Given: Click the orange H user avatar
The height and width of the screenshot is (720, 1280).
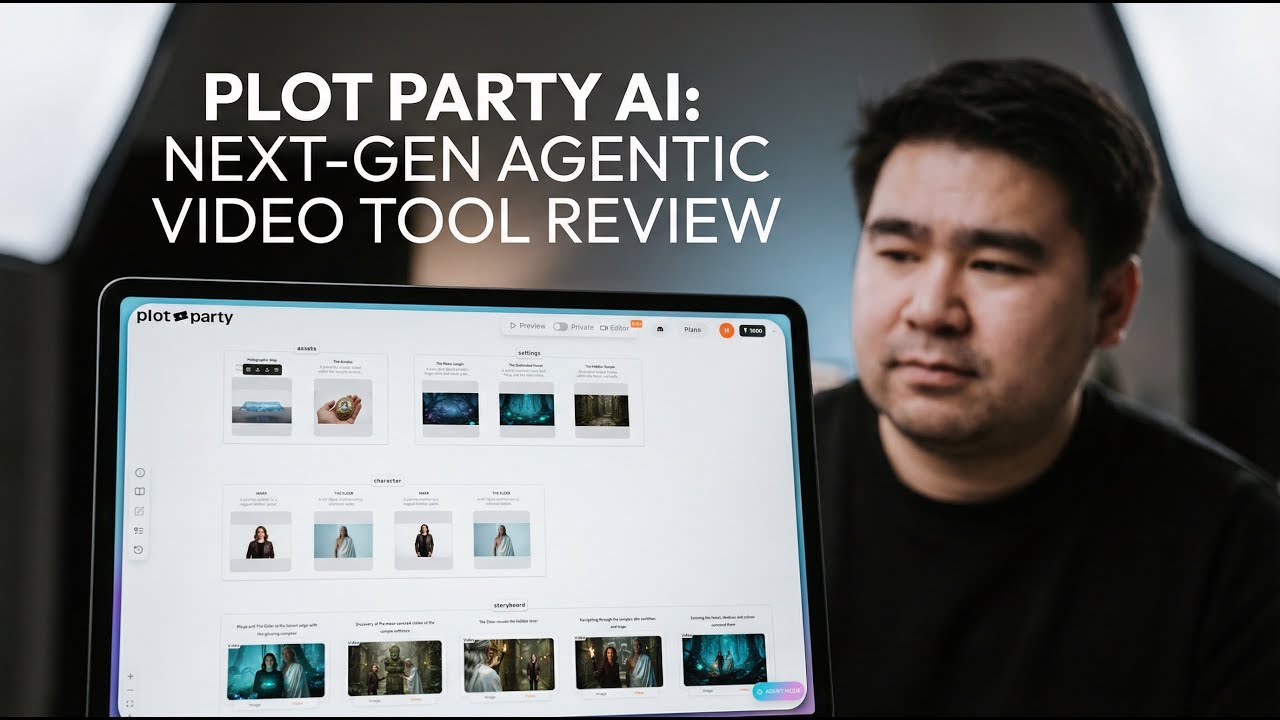Looking at the screenshot, I should (726, 330).
